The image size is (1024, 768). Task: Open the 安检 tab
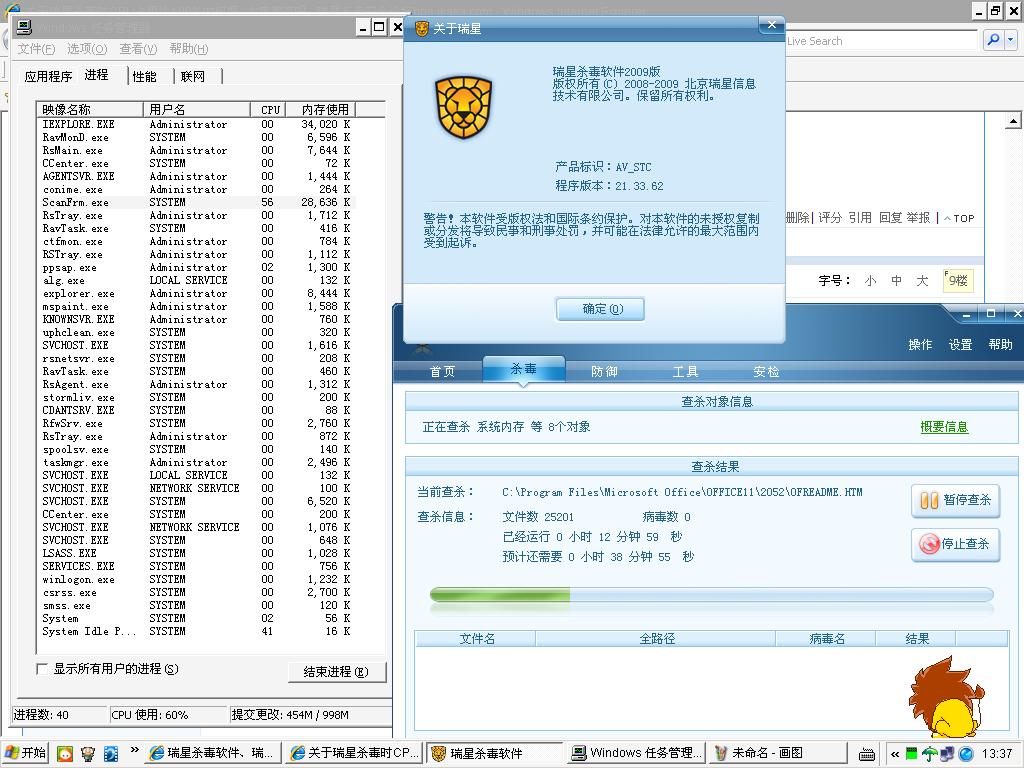766,372
